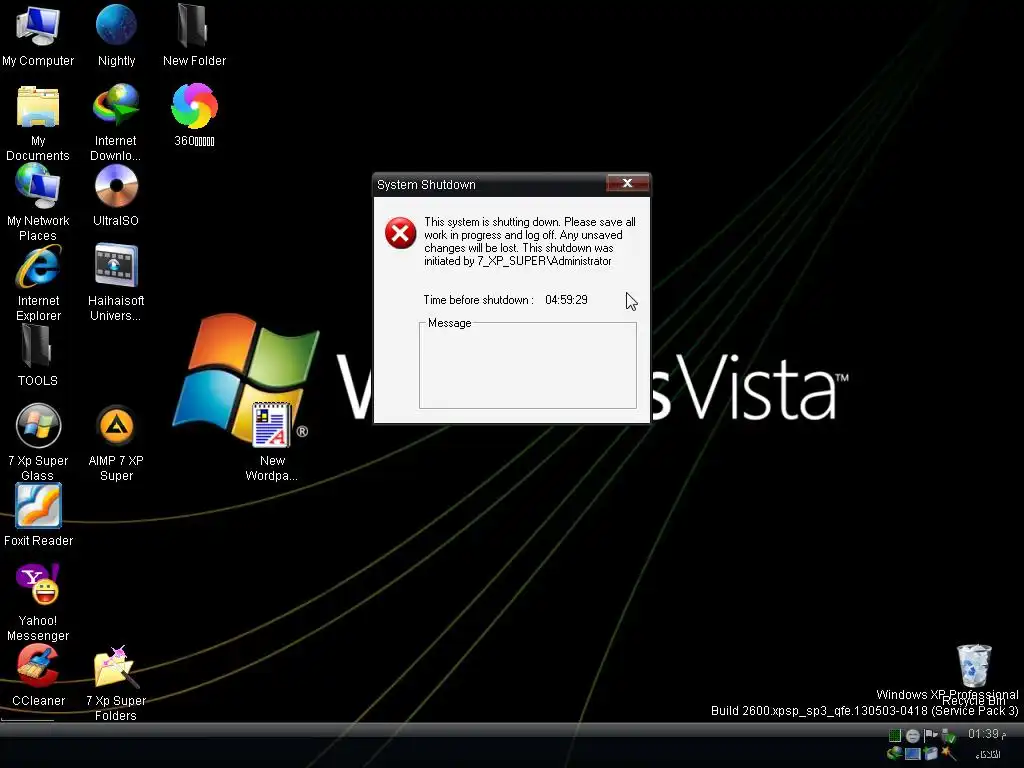
Task: Open the My Computer desktop icon
Action: point(38,36)
